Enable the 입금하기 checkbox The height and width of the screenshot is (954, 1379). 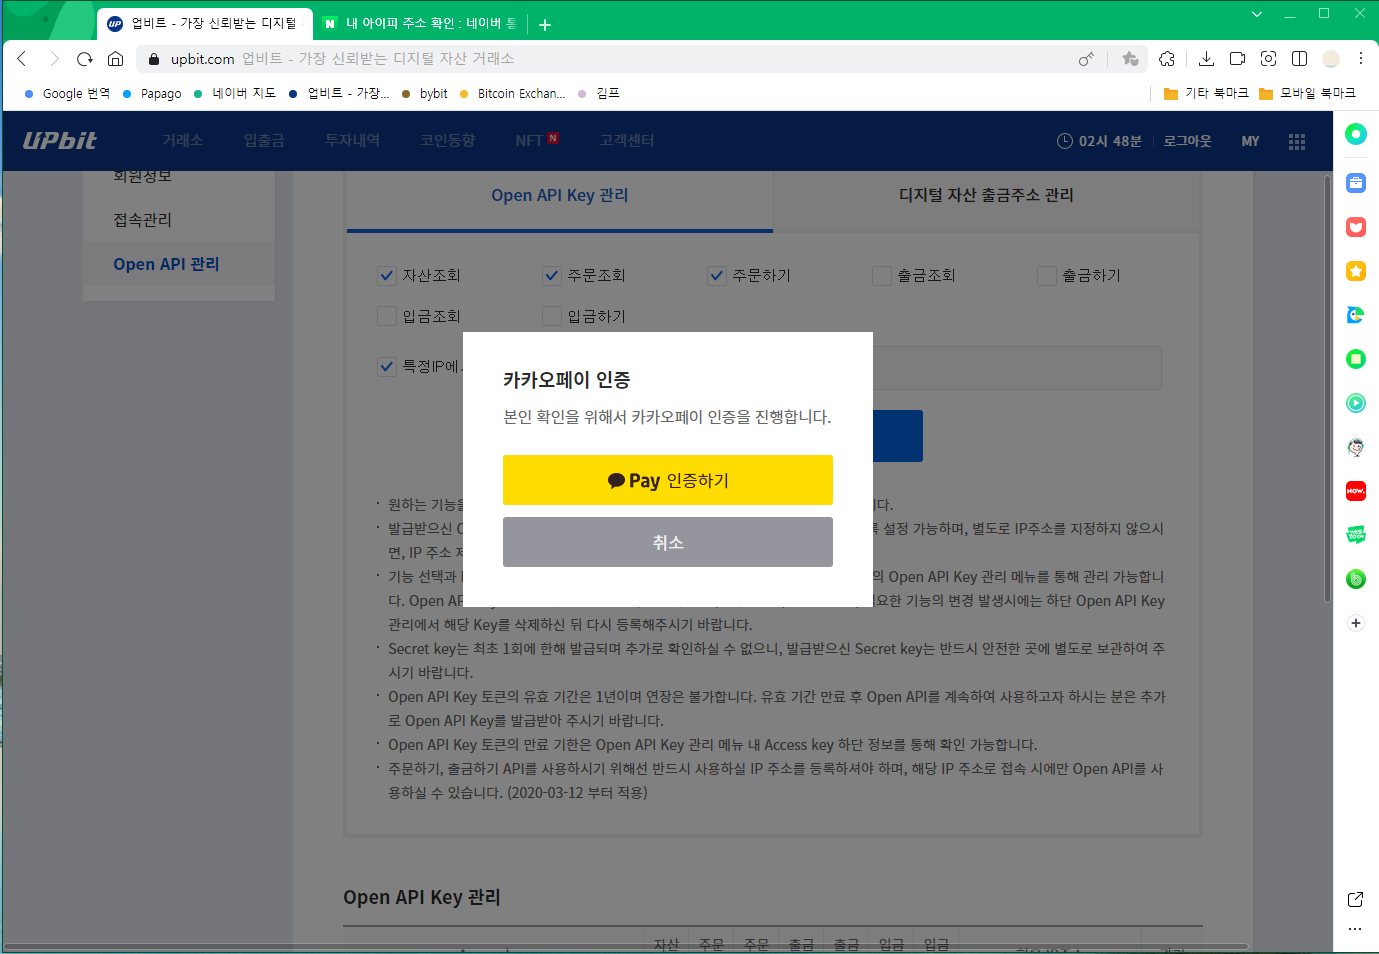point(552,316)
